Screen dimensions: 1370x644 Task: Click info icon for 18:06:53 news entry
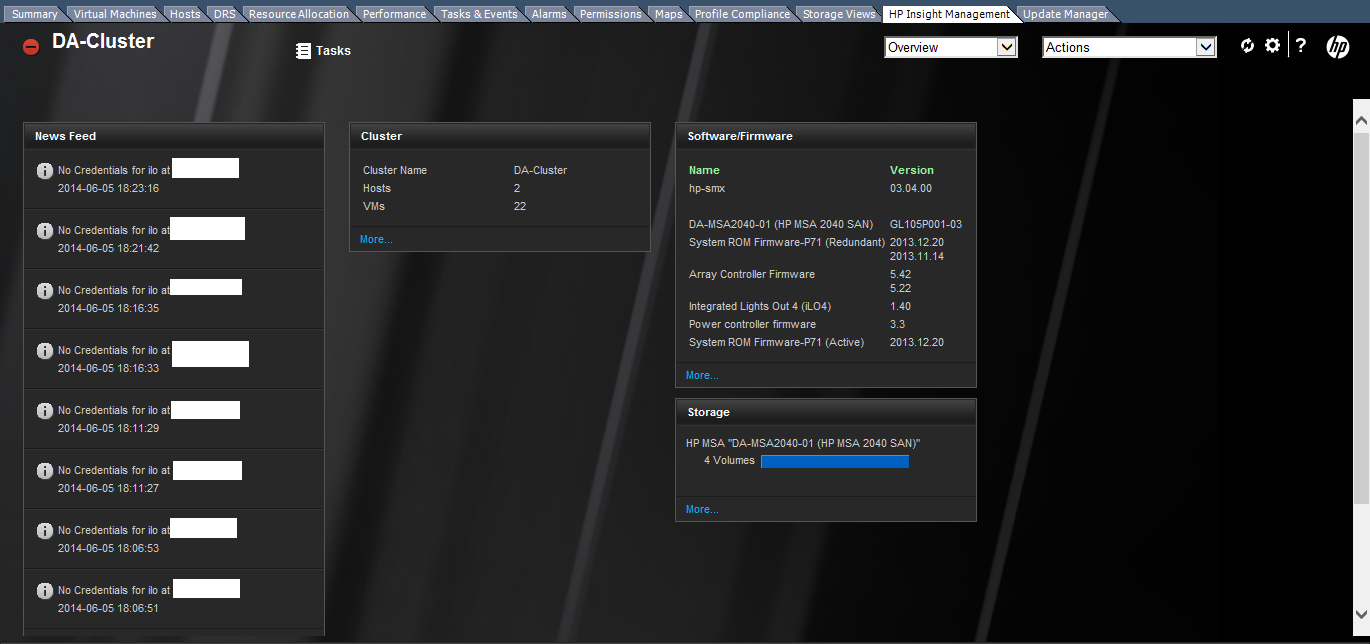[45, 531]
